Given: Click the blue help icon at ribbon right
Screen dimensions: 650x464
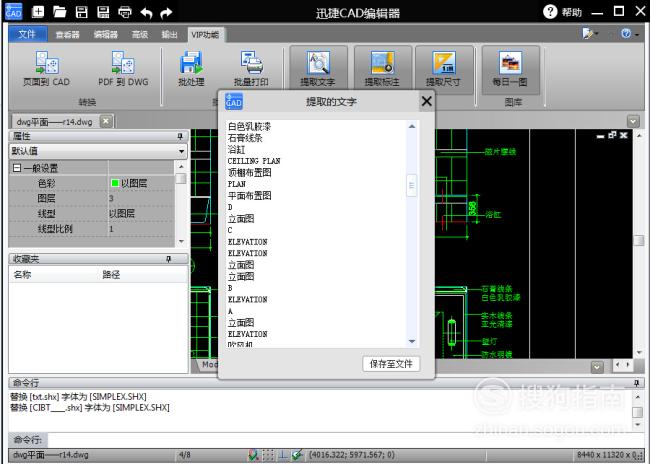Looking at the screenshot, I should [626, 33].
